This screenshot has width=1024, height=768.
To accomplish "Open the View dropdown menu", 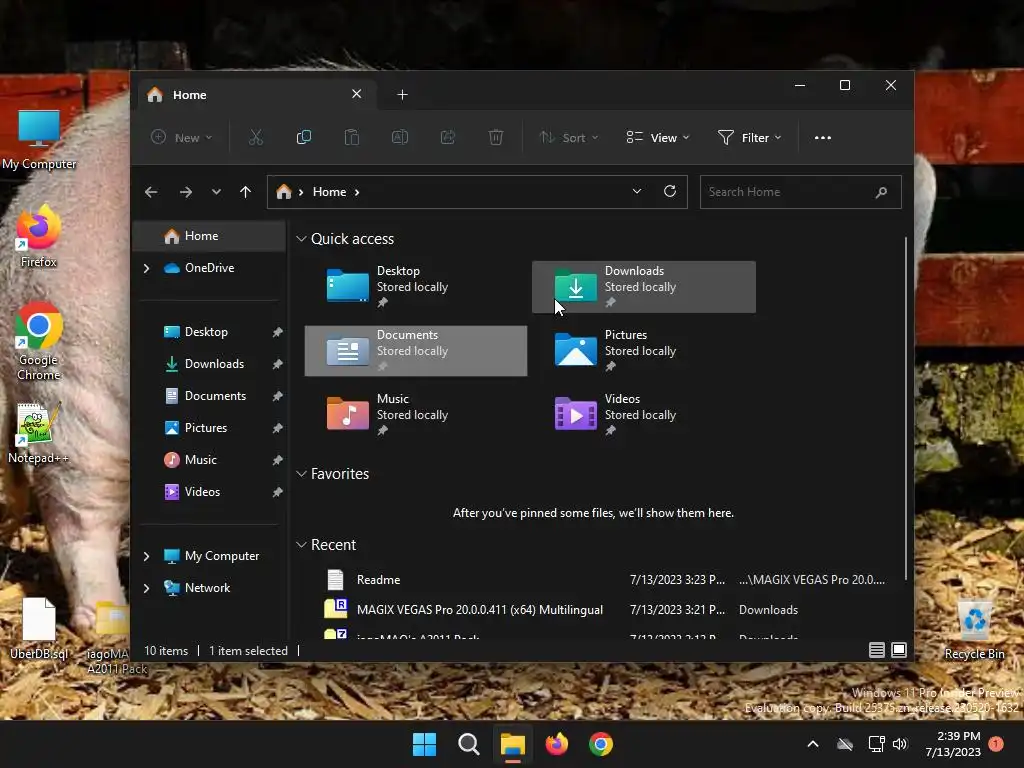I will (658, 138).
